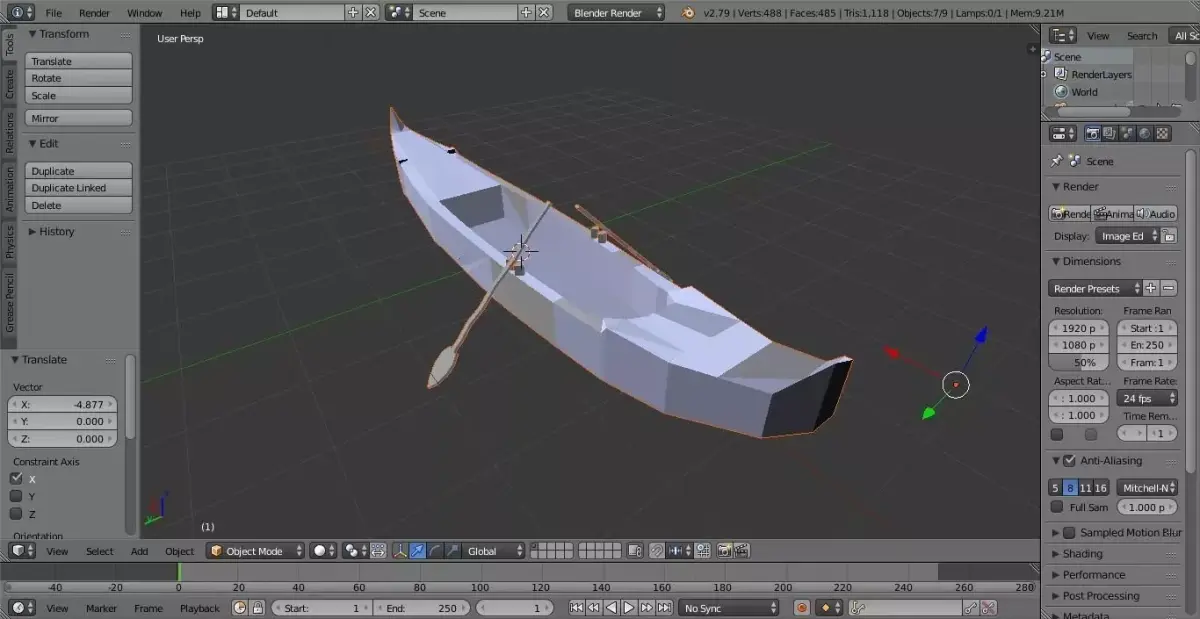The width and height of the screenshot is (1200, 619).
Task: Click the Mirror button
Action: tap(78, 118)
